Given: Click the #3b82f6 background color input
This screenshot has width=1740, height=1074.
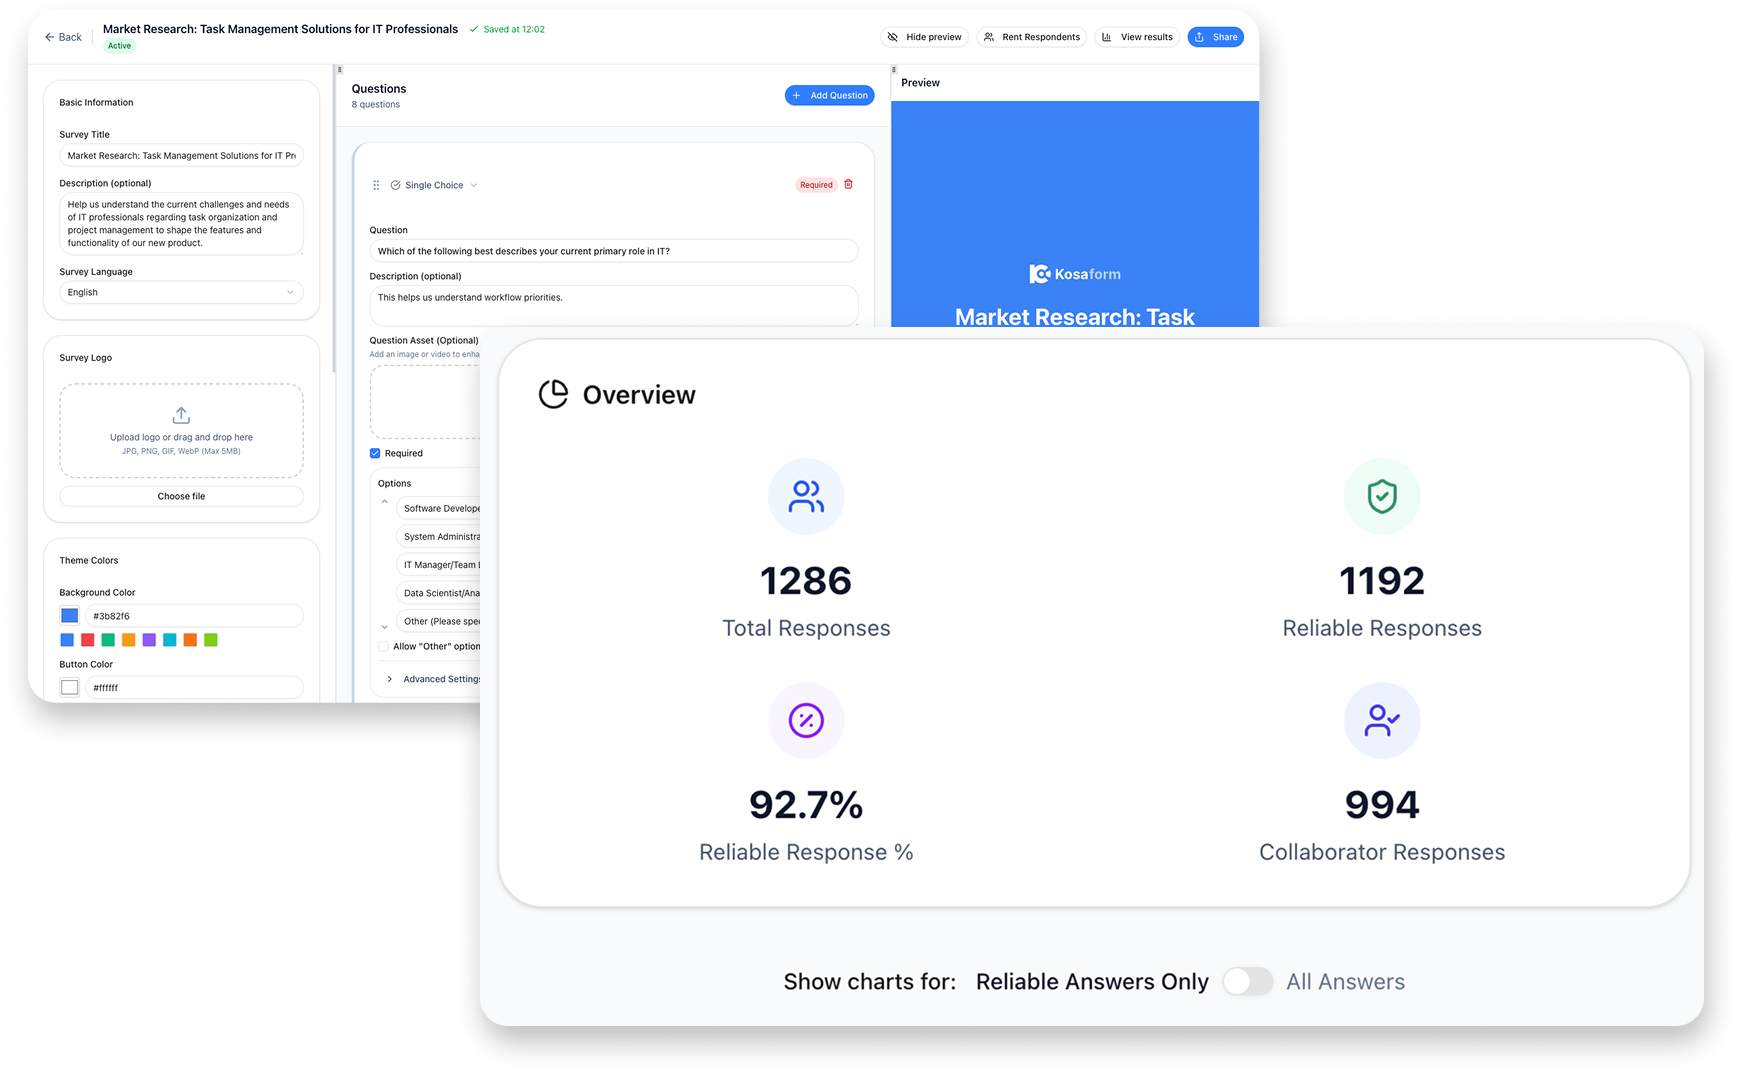Looking at the screenshot, I should click(x=194, y=615).
